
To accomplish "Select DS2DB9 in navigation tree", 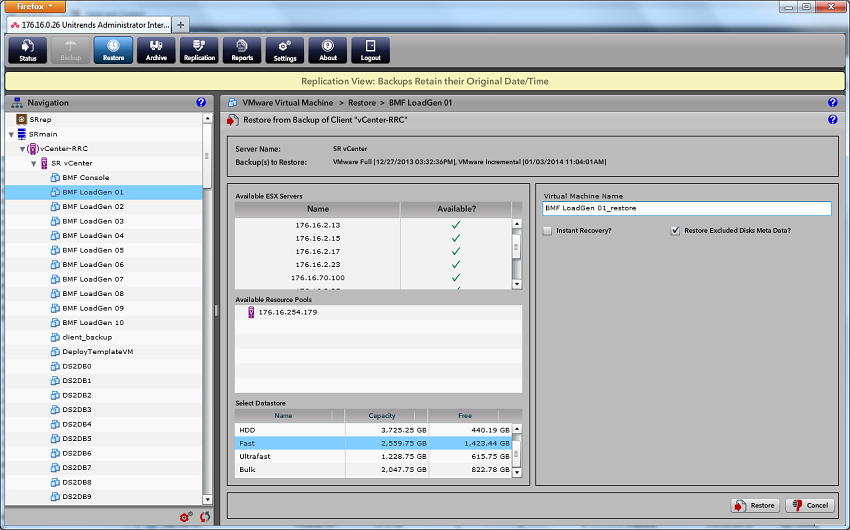I will click(x=76, y=496).
